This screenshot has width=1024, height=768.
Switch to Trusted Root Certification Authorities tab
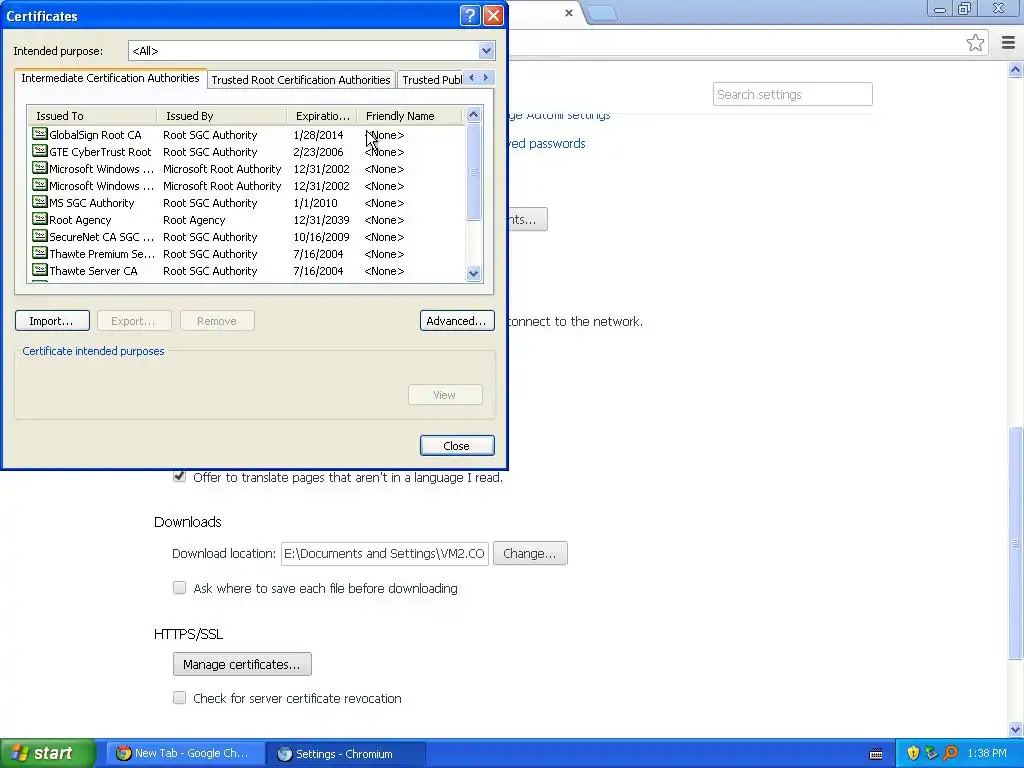click(301, 80)
